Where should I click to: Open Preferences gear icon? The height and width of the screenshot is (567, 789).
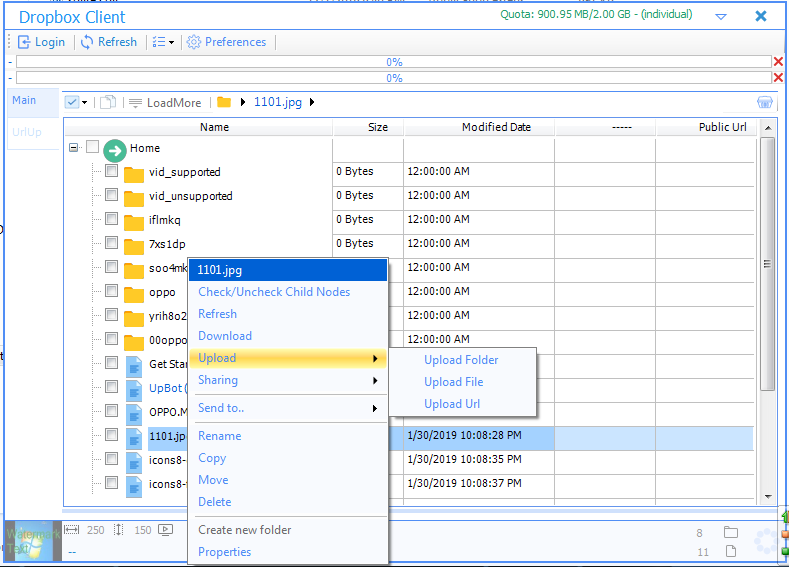click(x=193, y=42)
